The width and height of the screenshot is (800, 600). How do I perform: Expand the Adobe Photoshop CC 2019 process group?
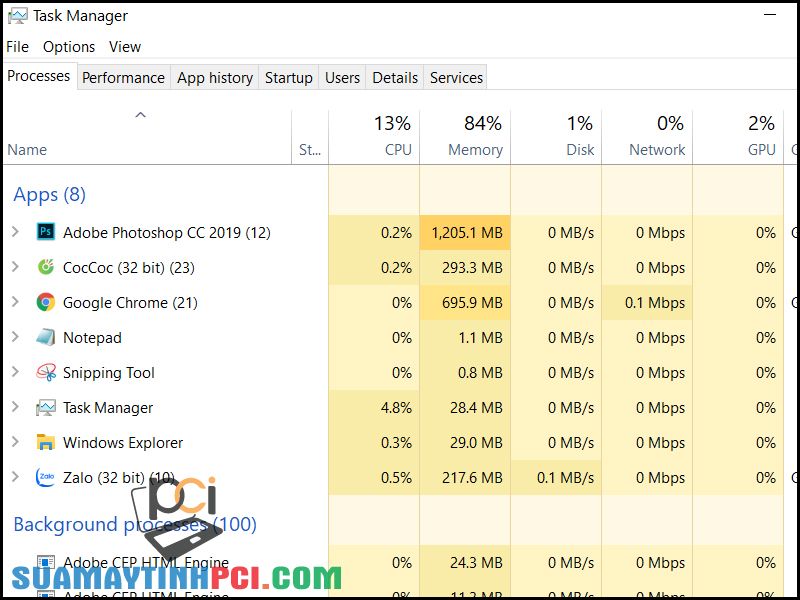point(15,232)
